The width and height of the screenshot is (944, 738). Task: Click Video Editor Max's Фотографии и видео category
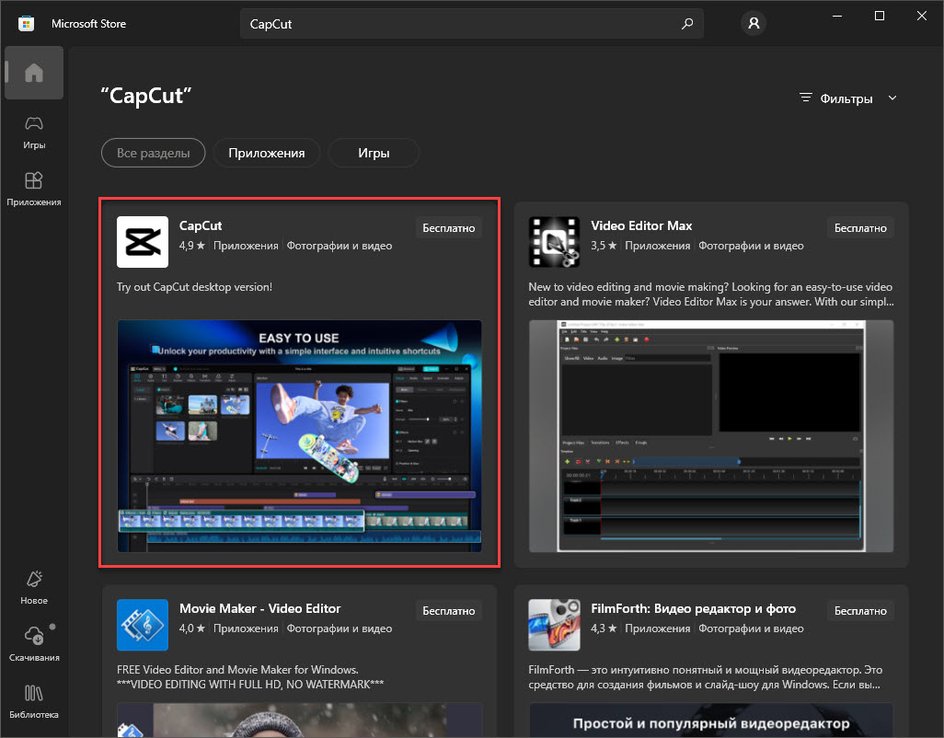click(x=751, y=246)
